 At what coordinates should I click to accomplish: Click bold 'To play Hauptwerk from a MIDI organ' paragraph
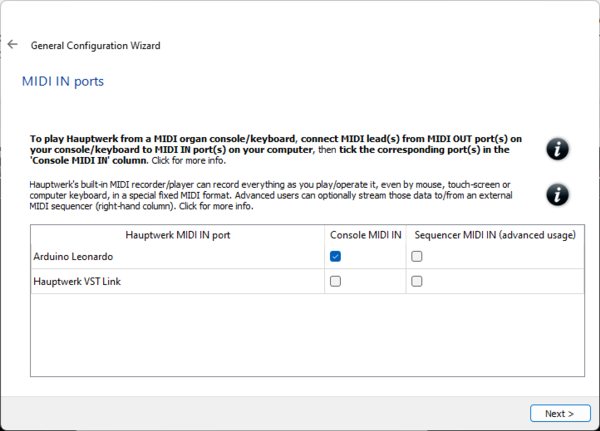[276, 149]
